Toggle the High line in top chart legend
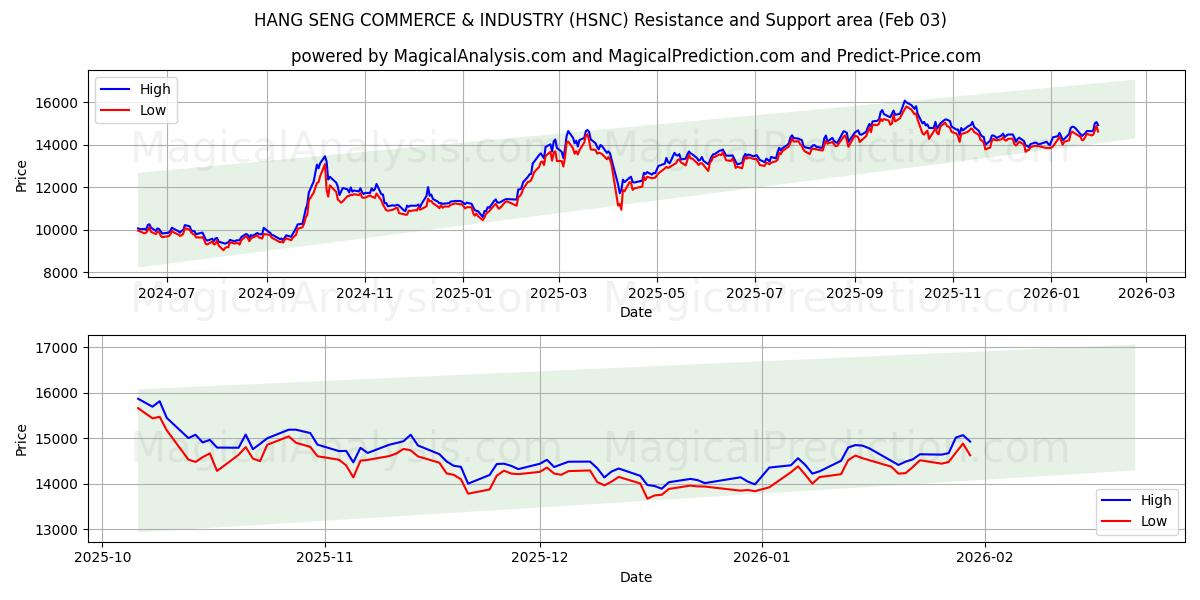This screenshot has width=1200, height=600. [x=148, y=89]
